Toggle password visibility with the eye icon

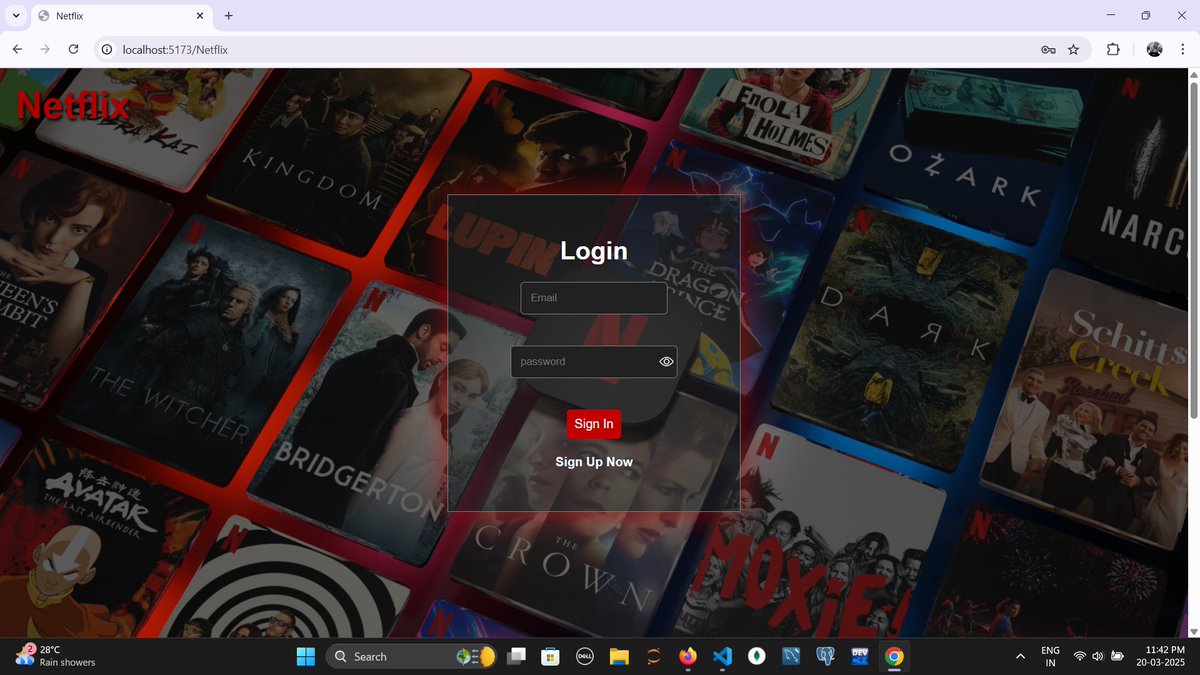(667, 362)
